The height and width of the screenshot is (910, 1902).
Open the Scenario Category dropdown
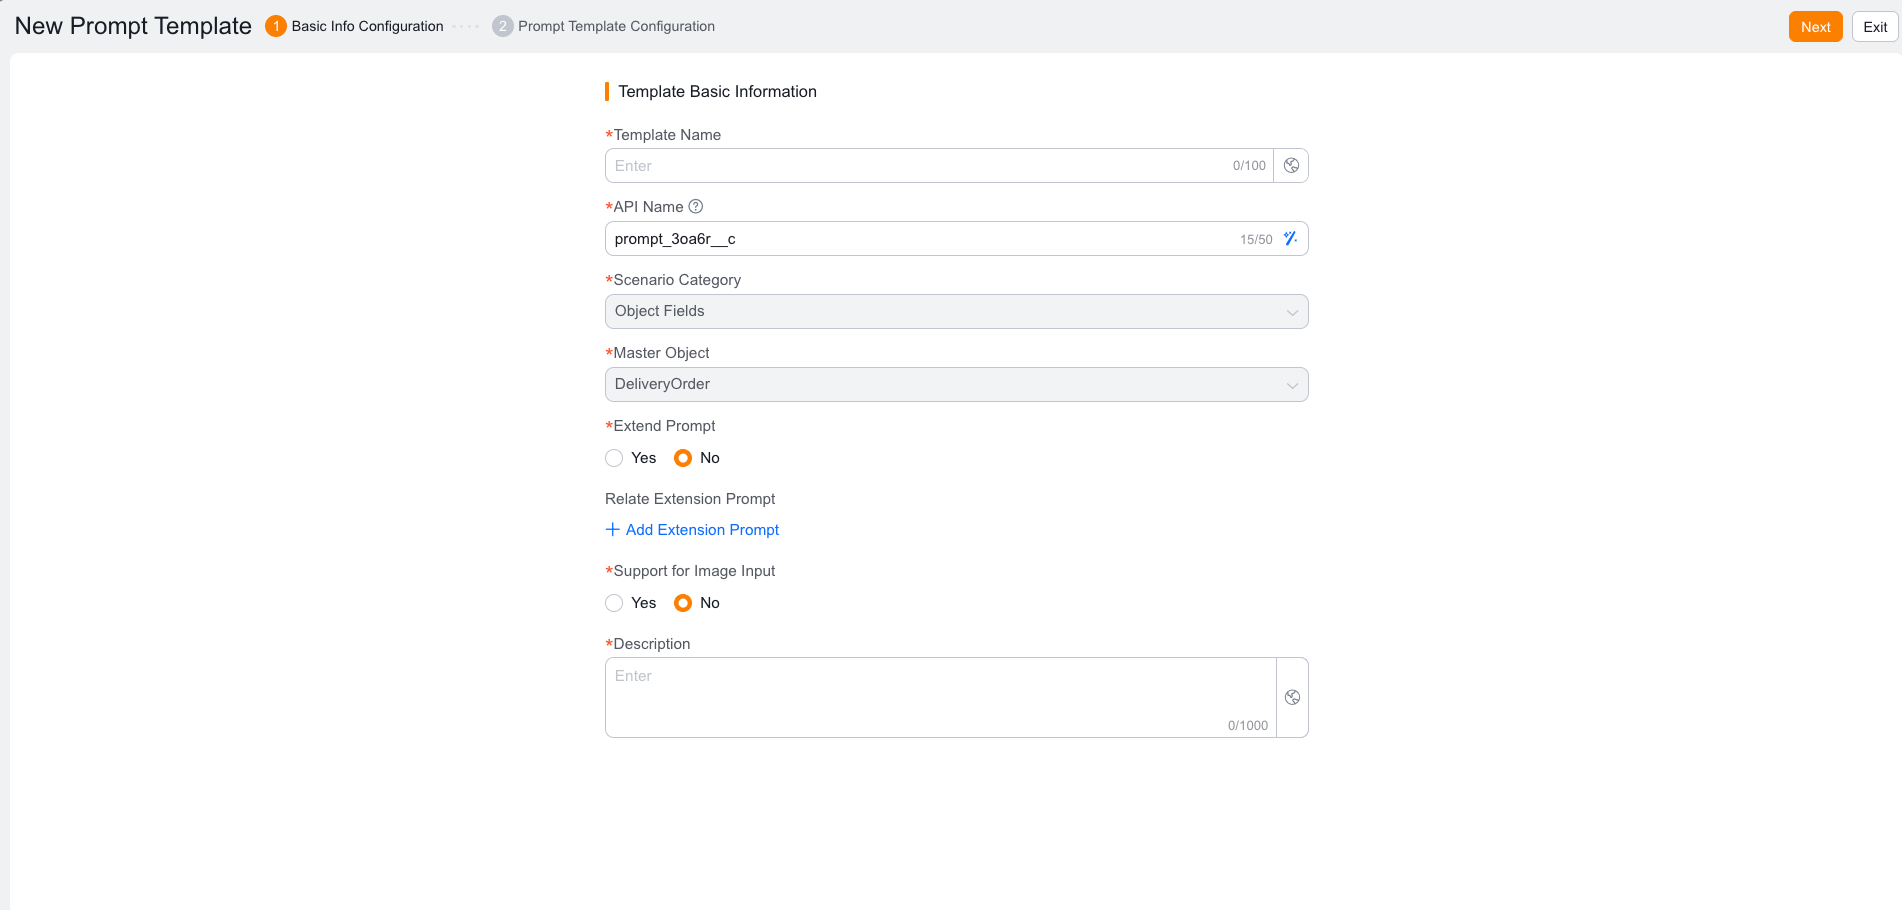(x=956, y=311)
